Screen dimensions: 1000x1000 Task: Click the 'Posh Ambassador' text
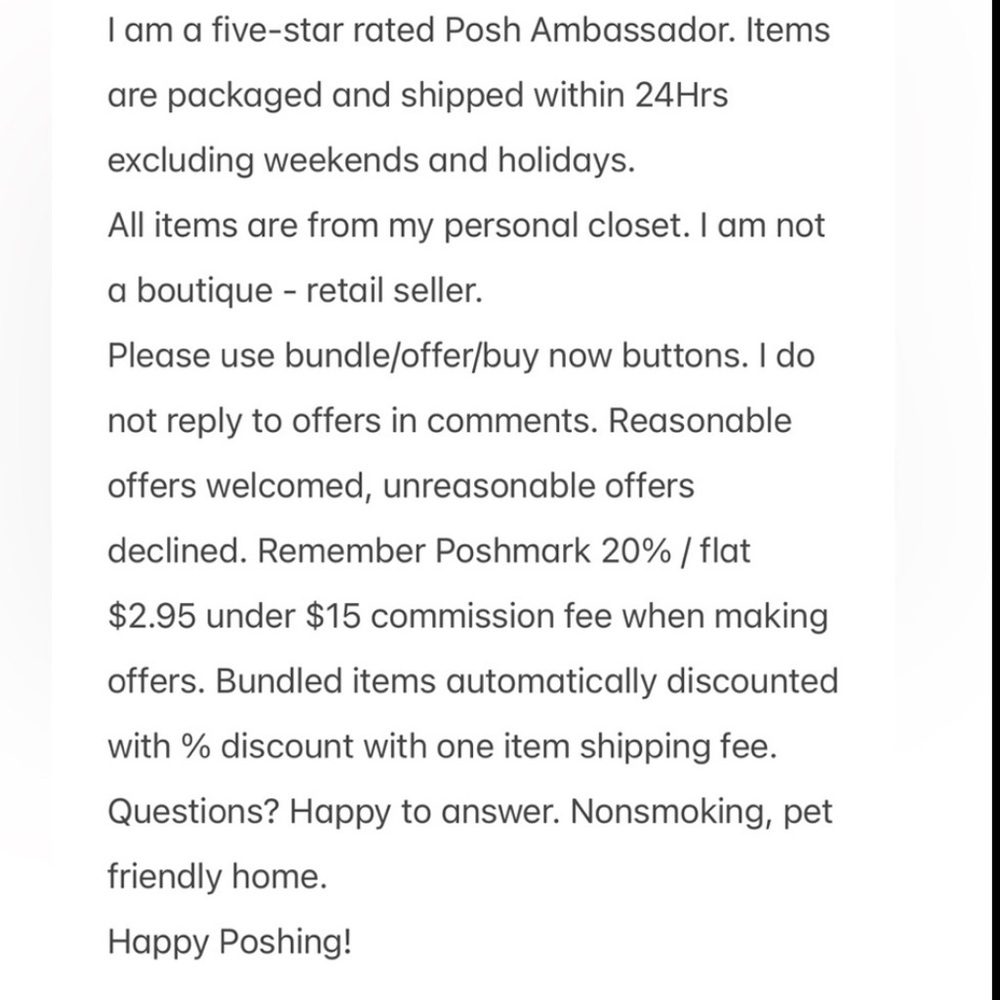click(589, 29)
